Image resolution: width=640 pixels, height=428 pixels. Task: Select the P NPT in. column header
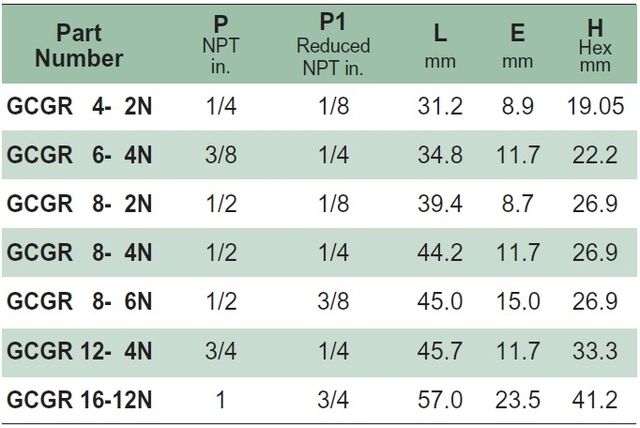[221, 45]
